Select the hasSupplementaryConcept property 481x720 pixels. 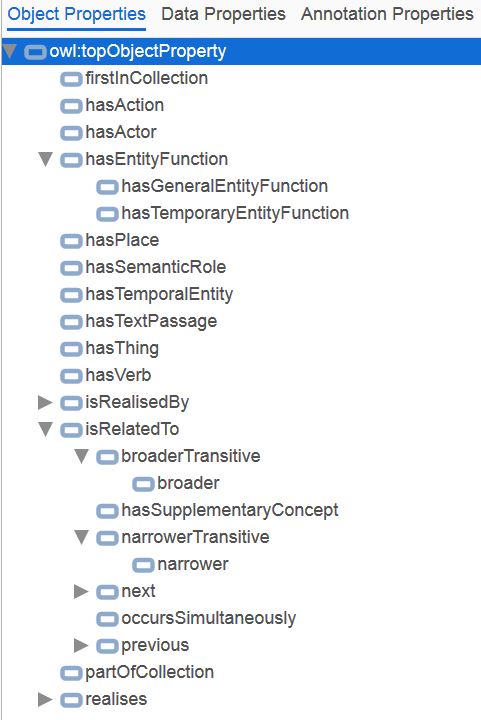[x=229, y=511]
